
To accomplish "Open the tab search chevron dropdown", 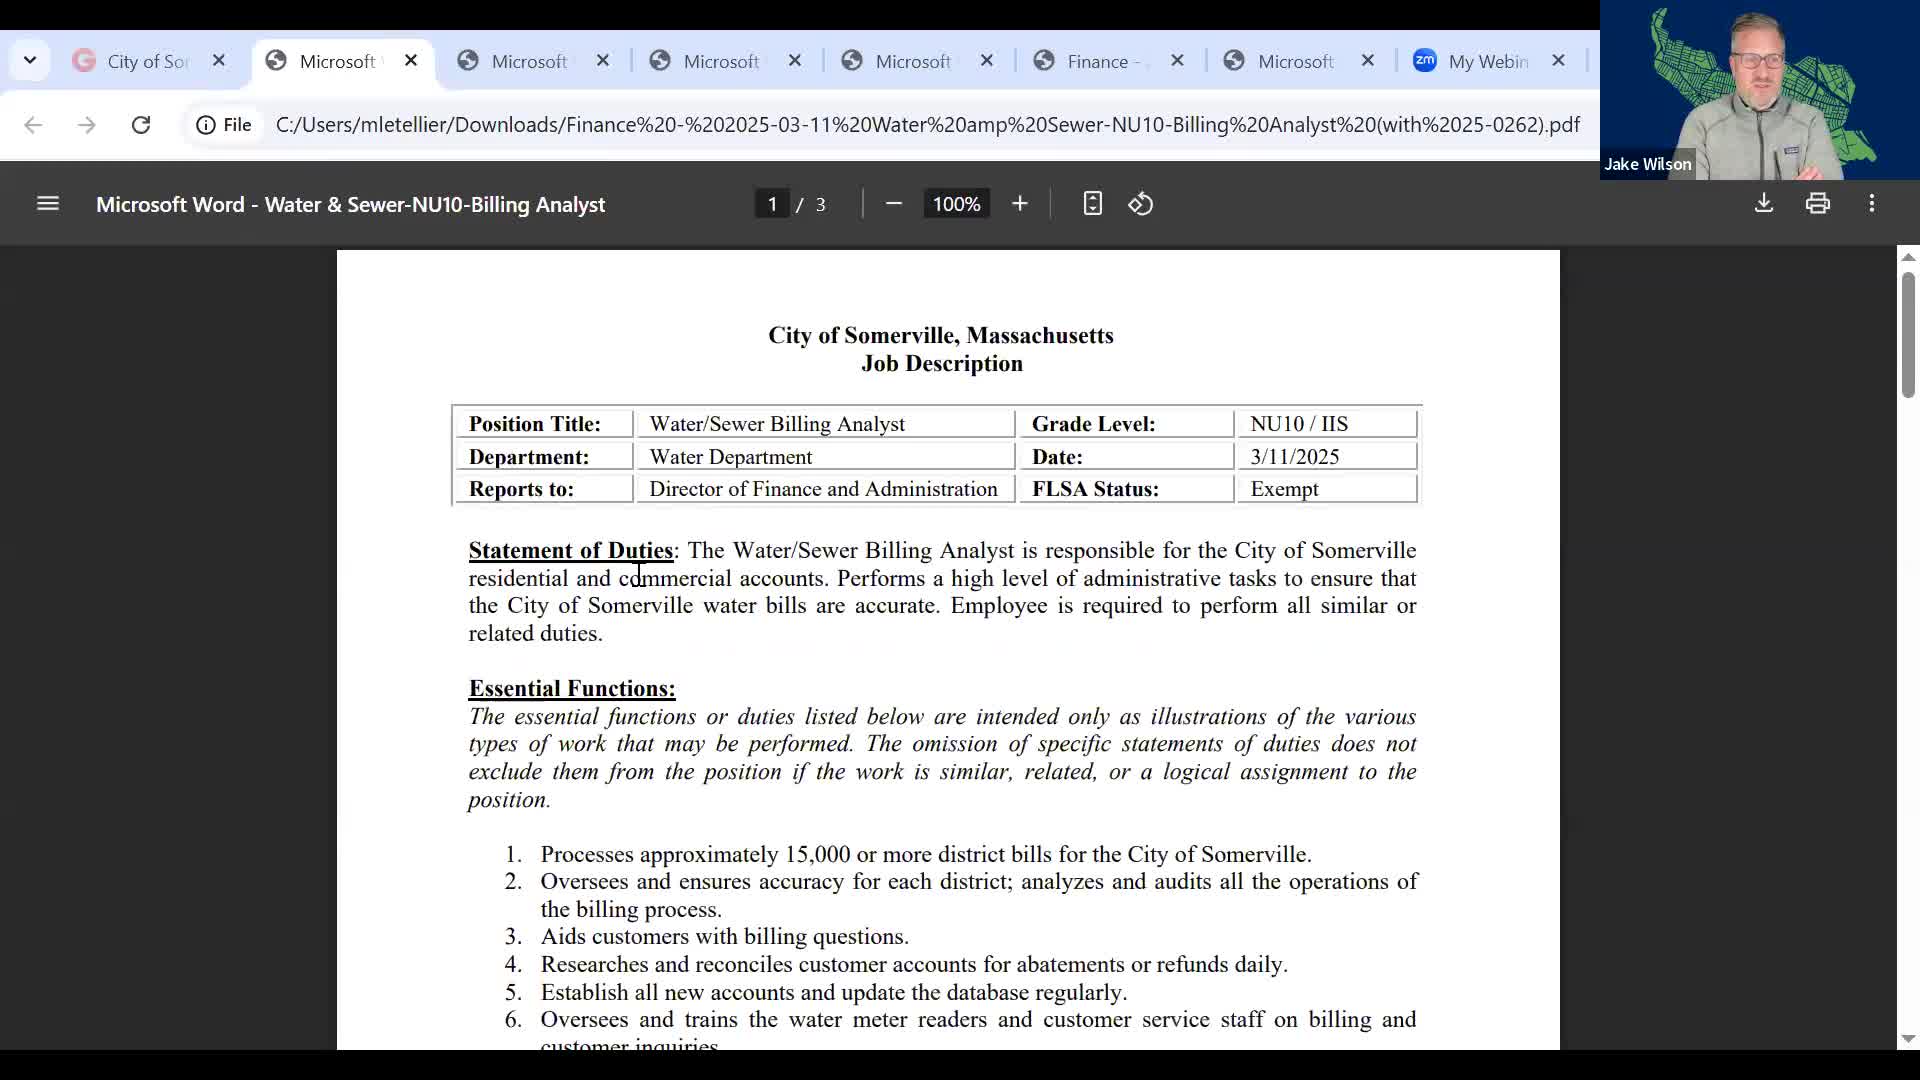I will (29, 60).
